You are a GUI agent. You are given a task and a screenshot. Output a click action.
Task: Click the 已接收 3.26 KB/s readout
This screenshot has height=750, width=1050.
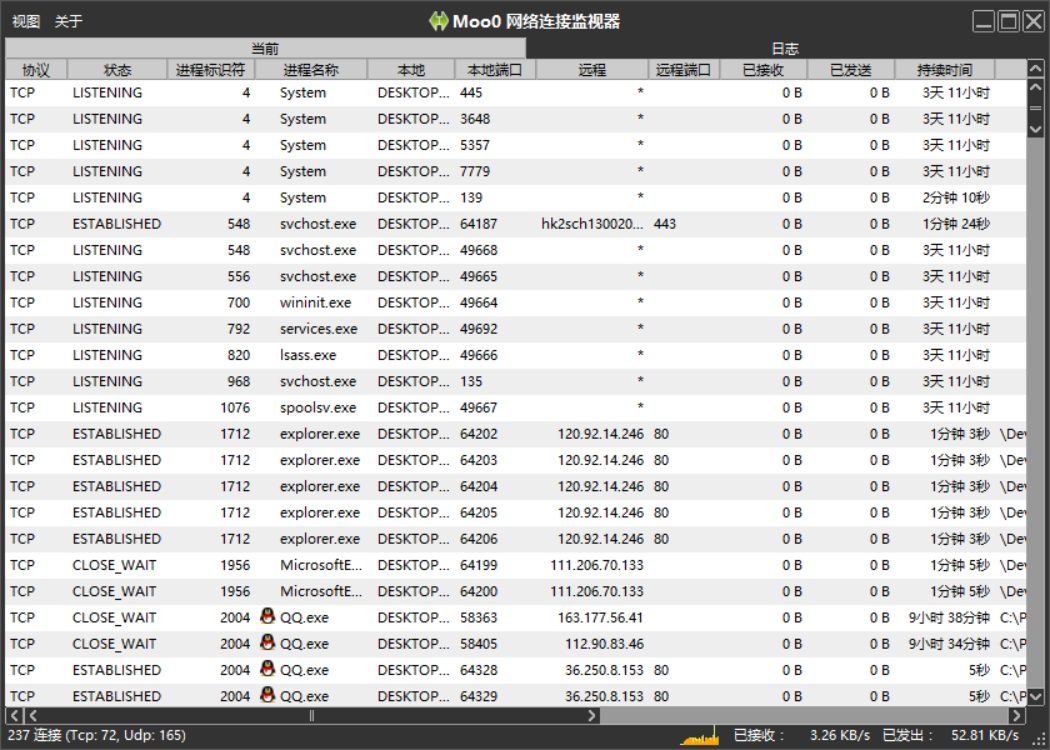point(802,735)
